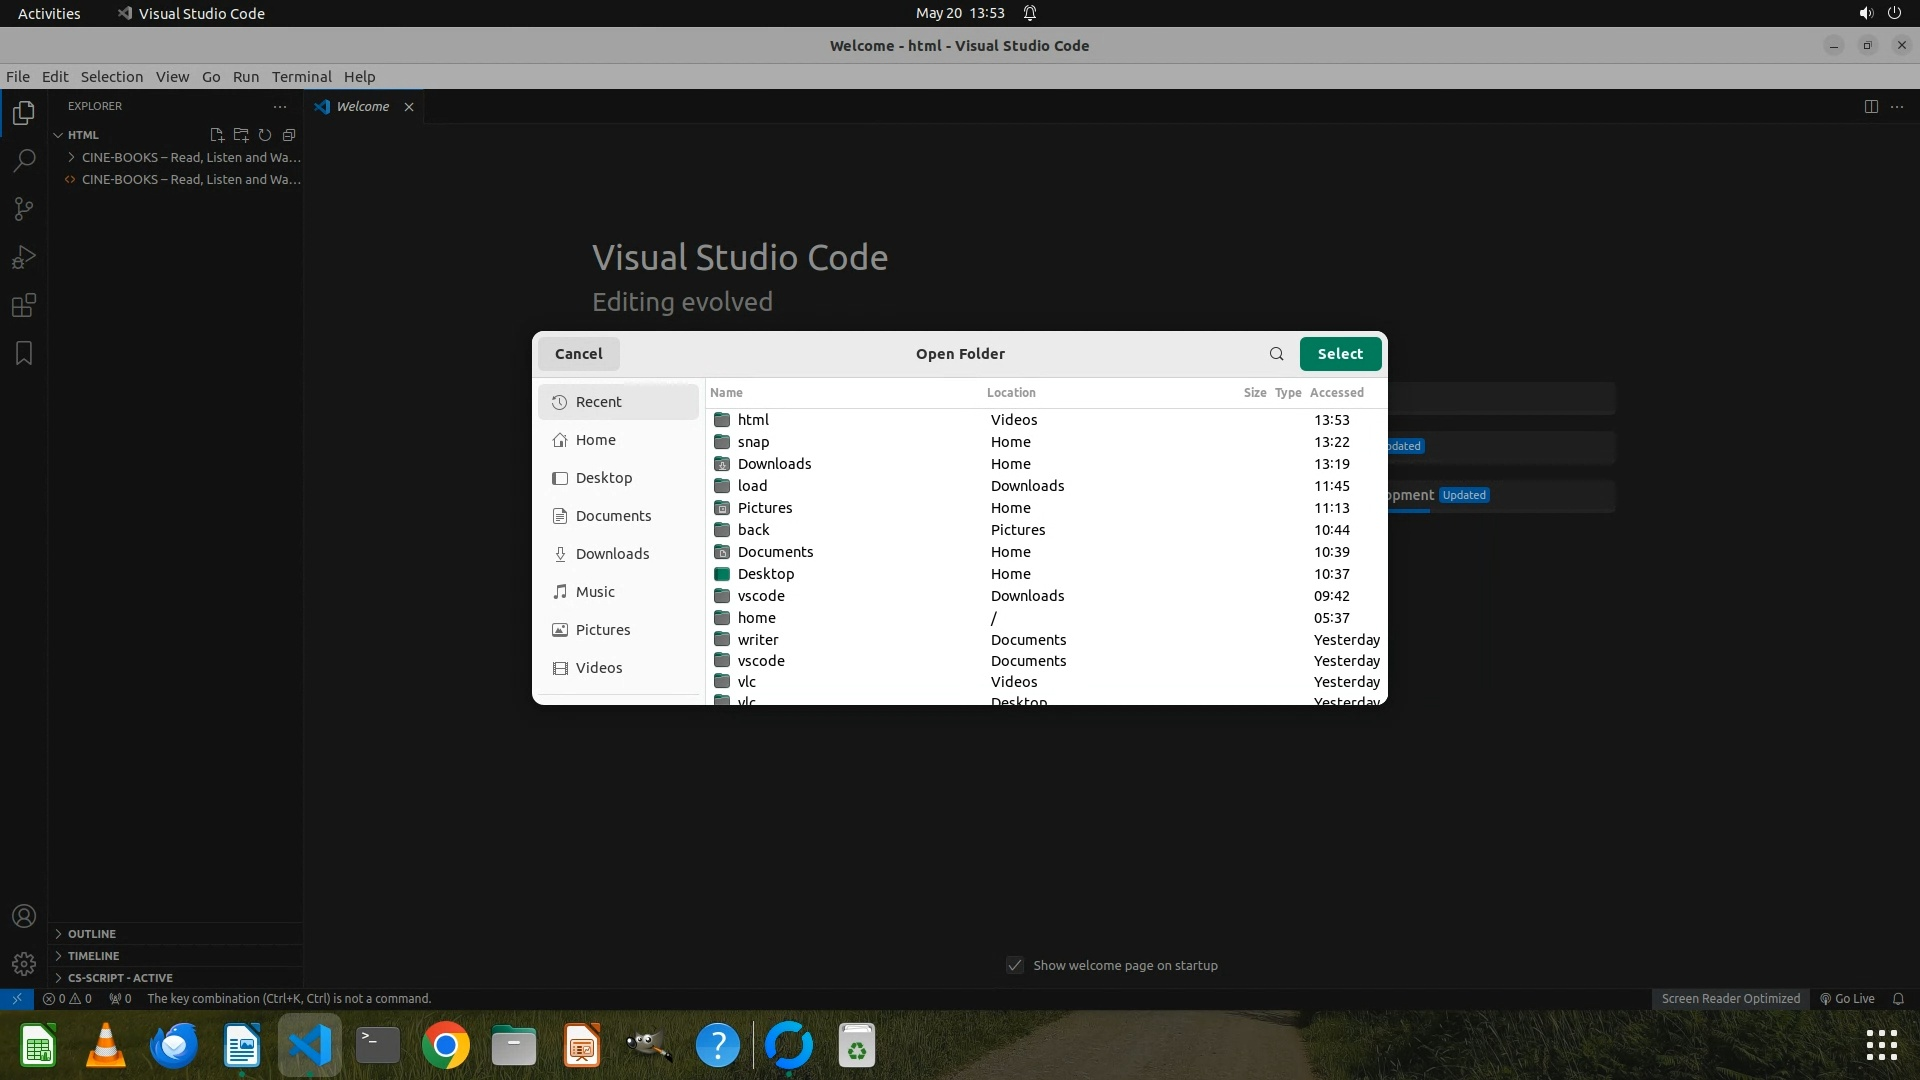
Task: Open Source Control view icon
Action: click(24, 209)
